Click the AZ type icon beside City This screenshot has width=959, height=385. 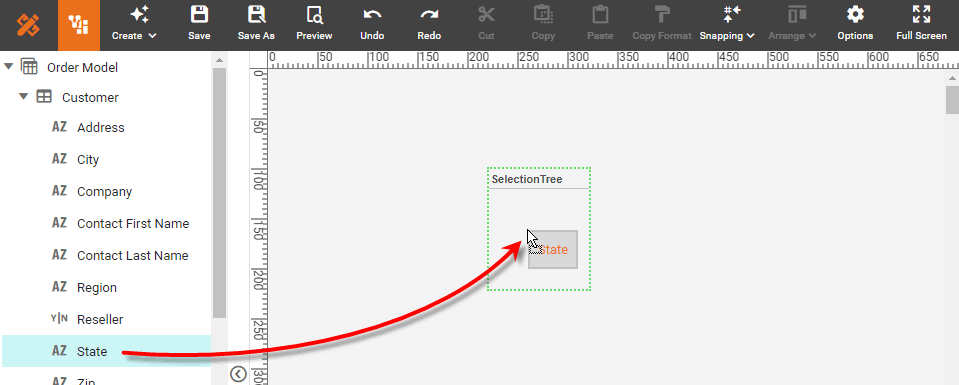coord(59,159)
